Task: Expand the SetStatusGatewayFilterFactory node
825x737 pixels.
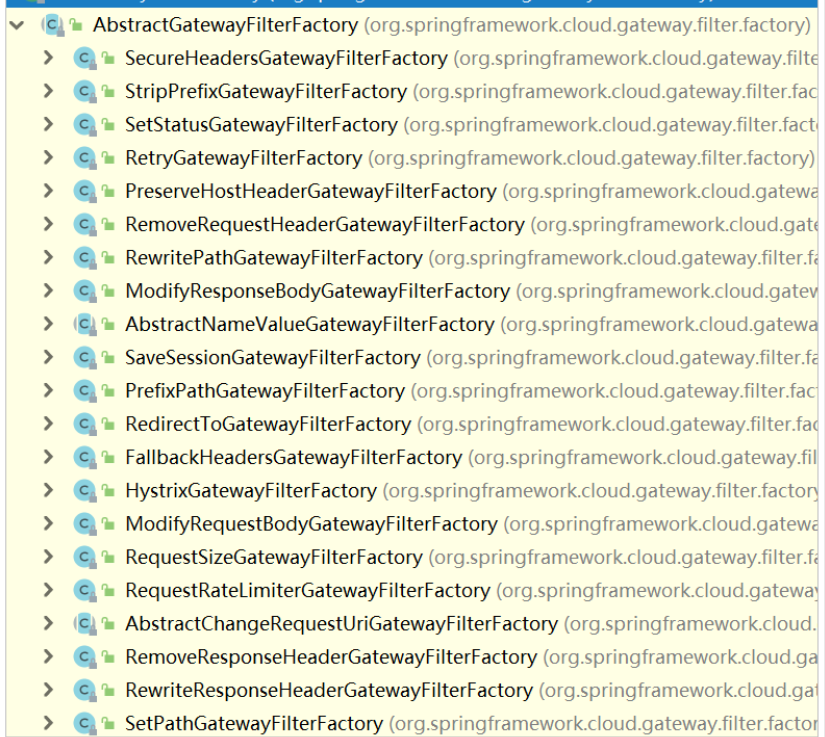Action: coord(48,124)
